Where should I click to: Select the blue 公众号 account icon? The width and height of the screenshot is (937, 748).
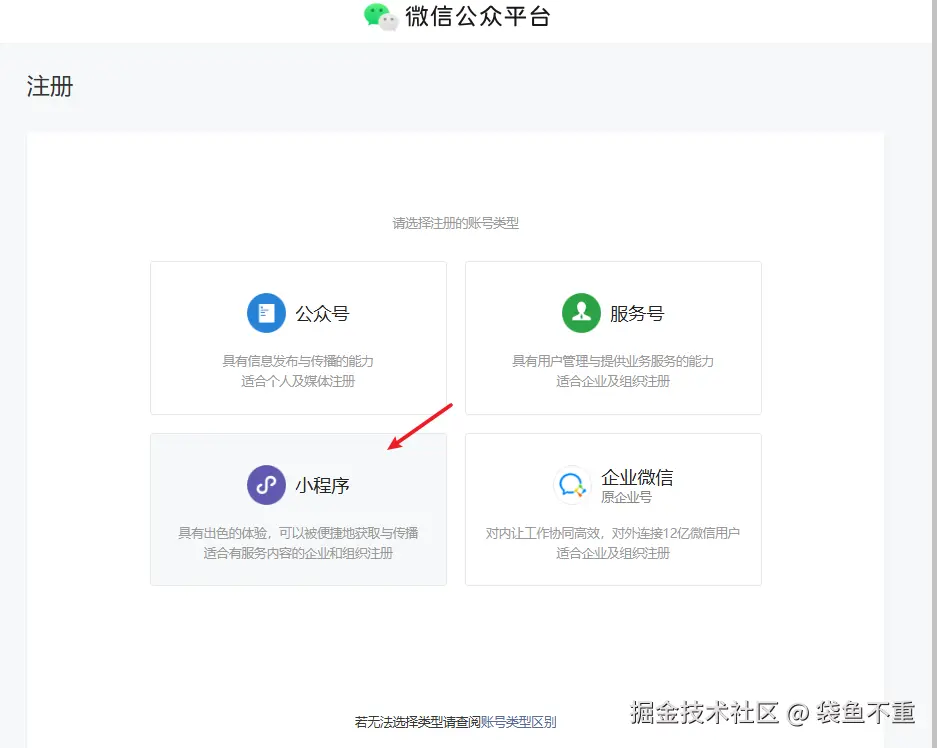tap(266, 313)
